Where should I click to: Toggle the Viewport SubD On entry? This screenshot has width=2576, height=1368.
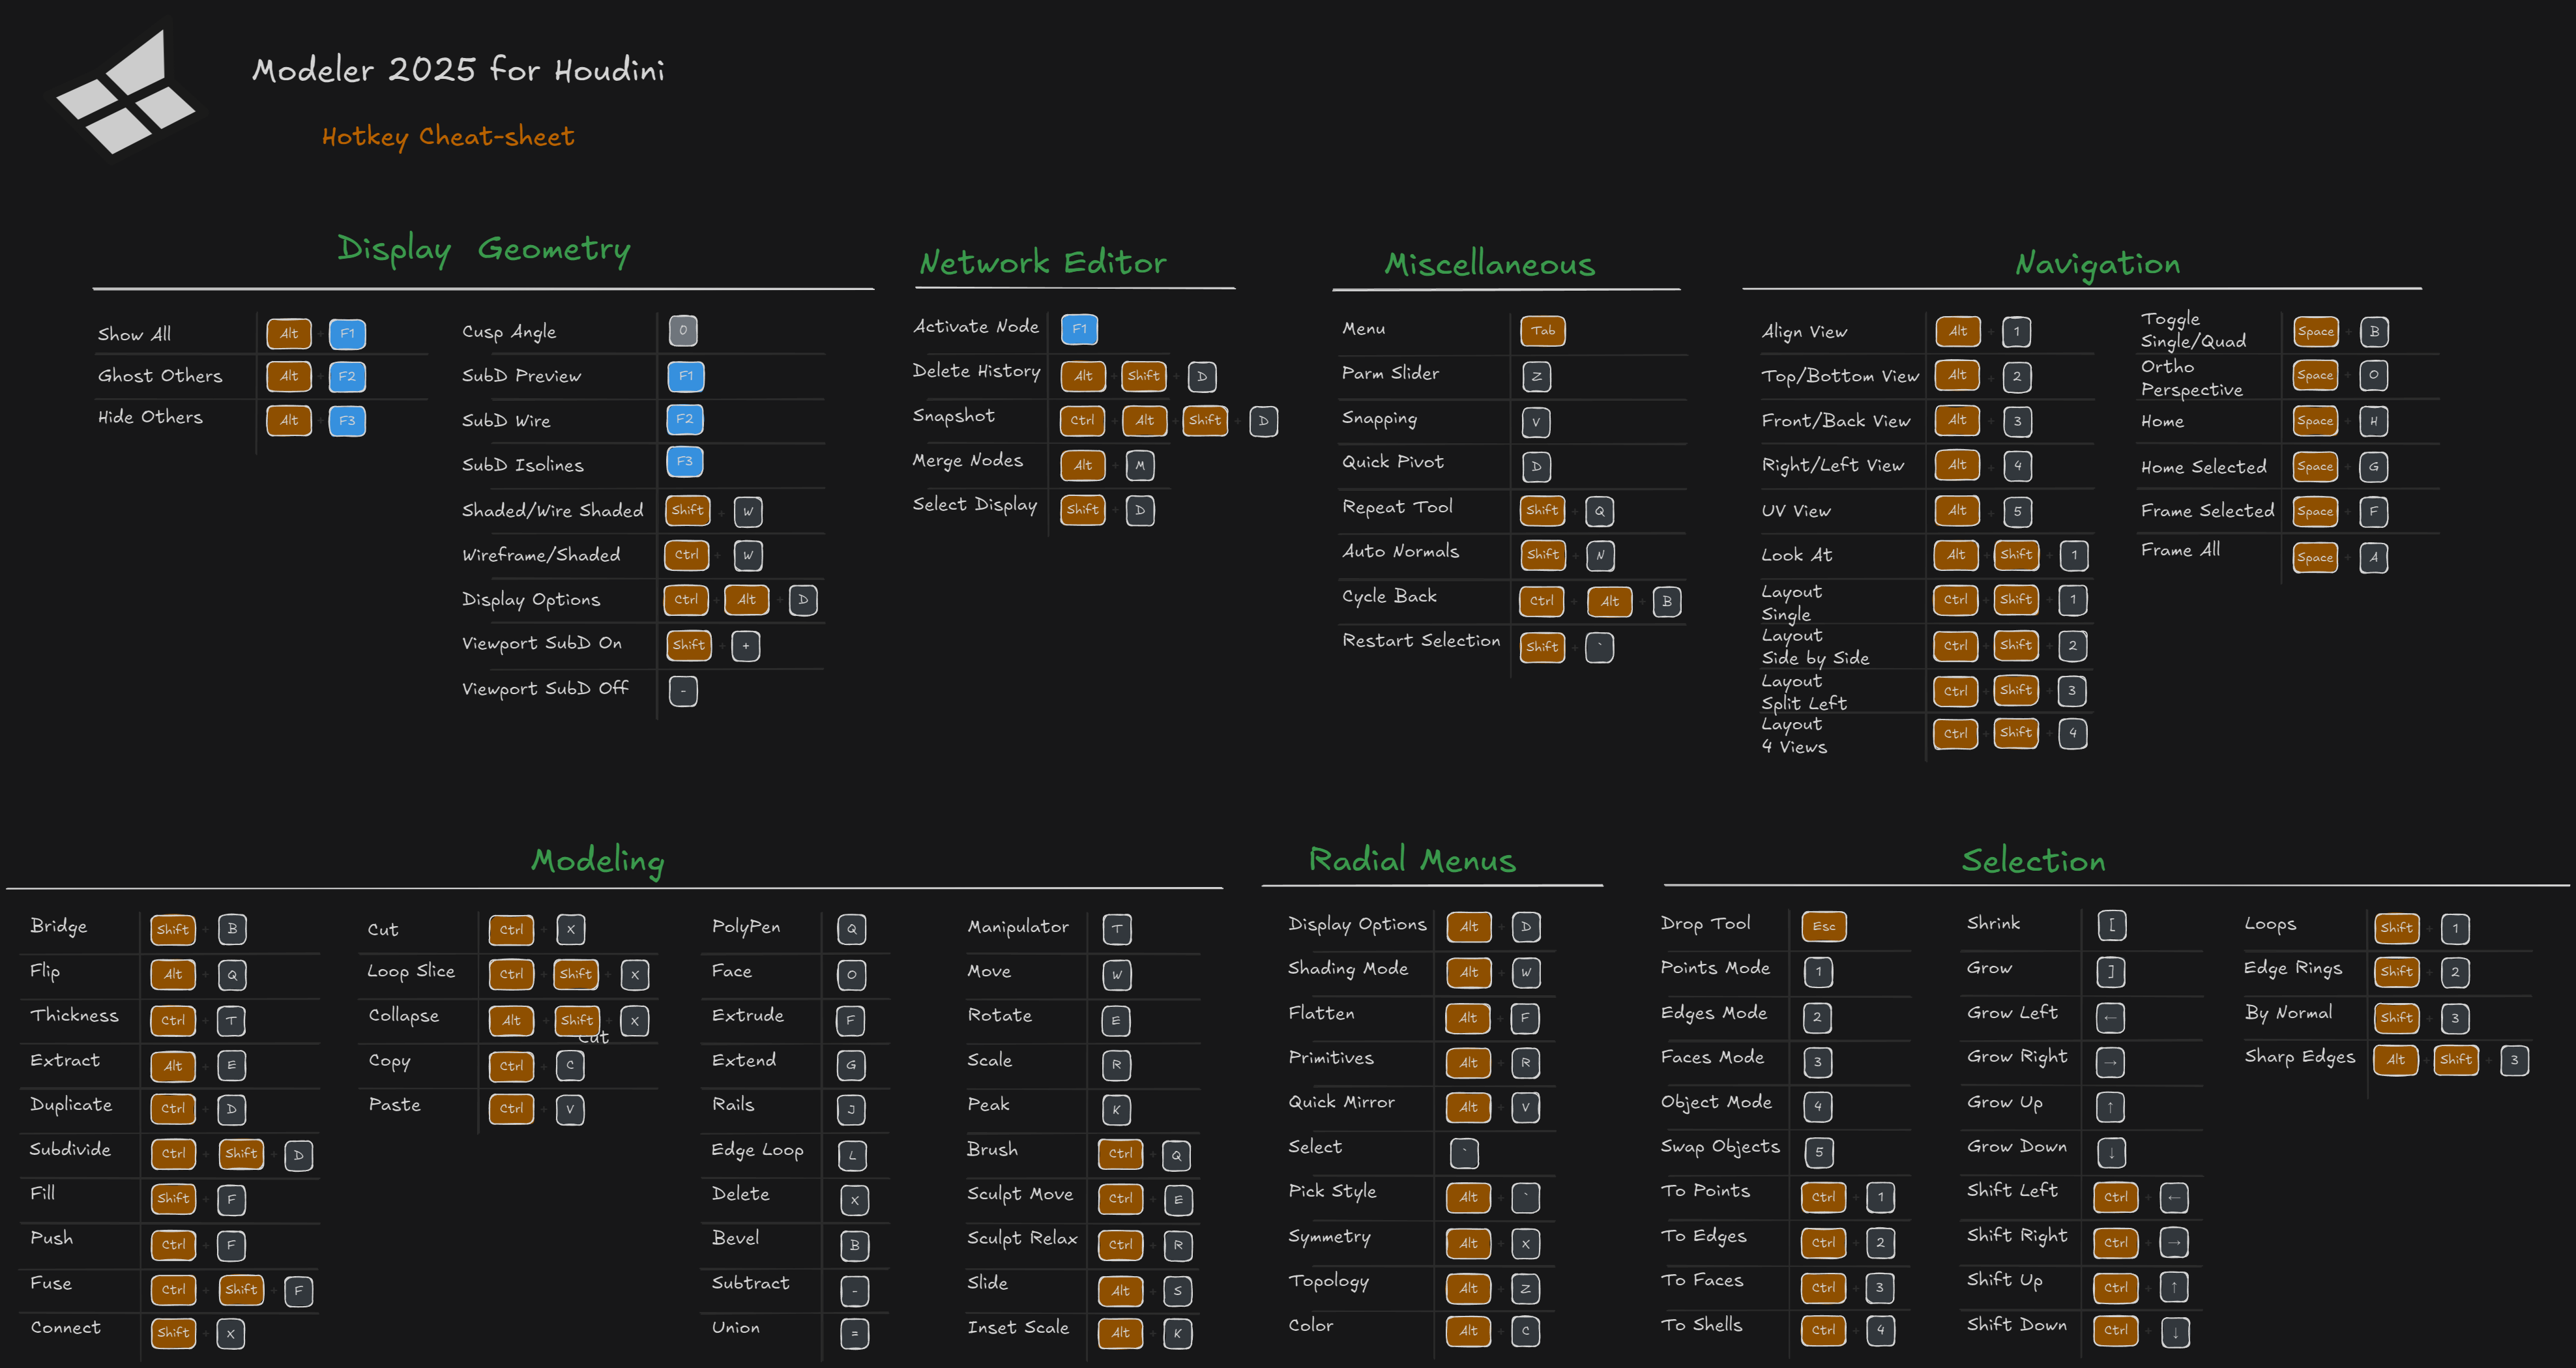(542, 643)
